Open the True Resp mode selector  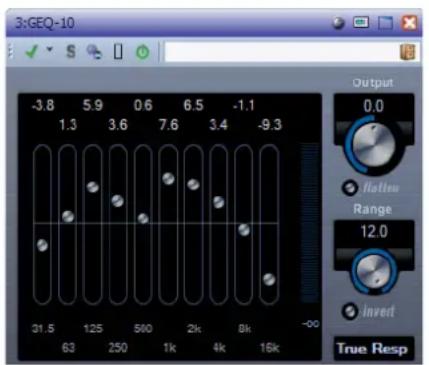point(374,349)
